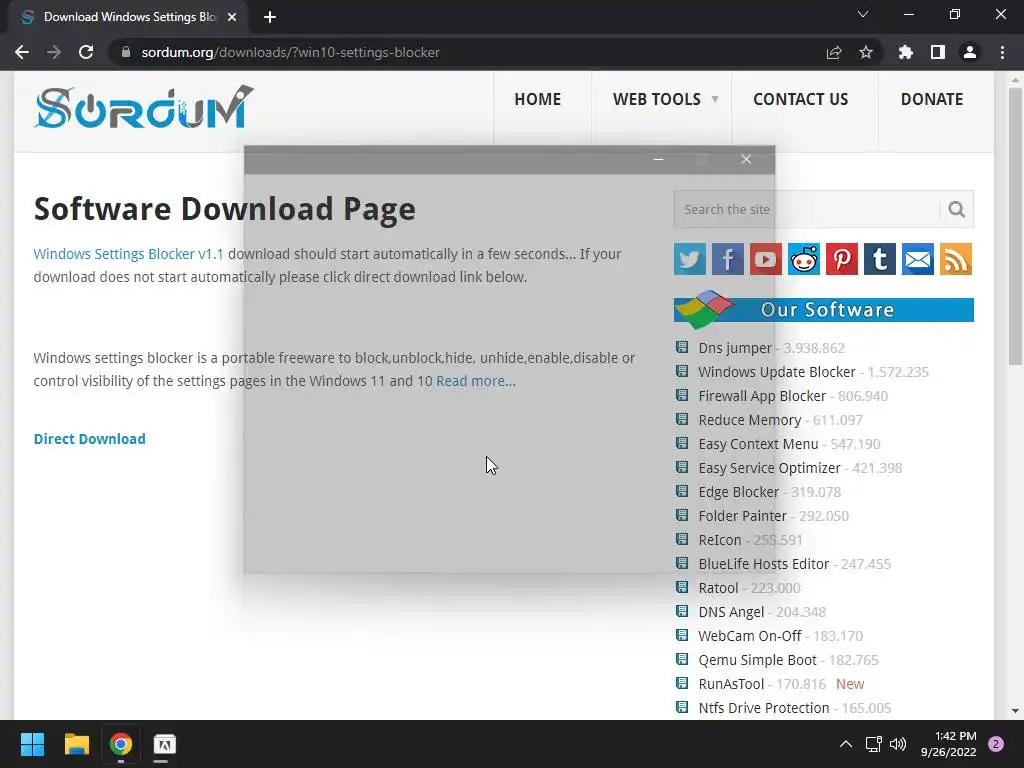Viewport: 1024px width, 768px height.
Task: Click Chrome icon in taskbar
Action: pos(121,744)
